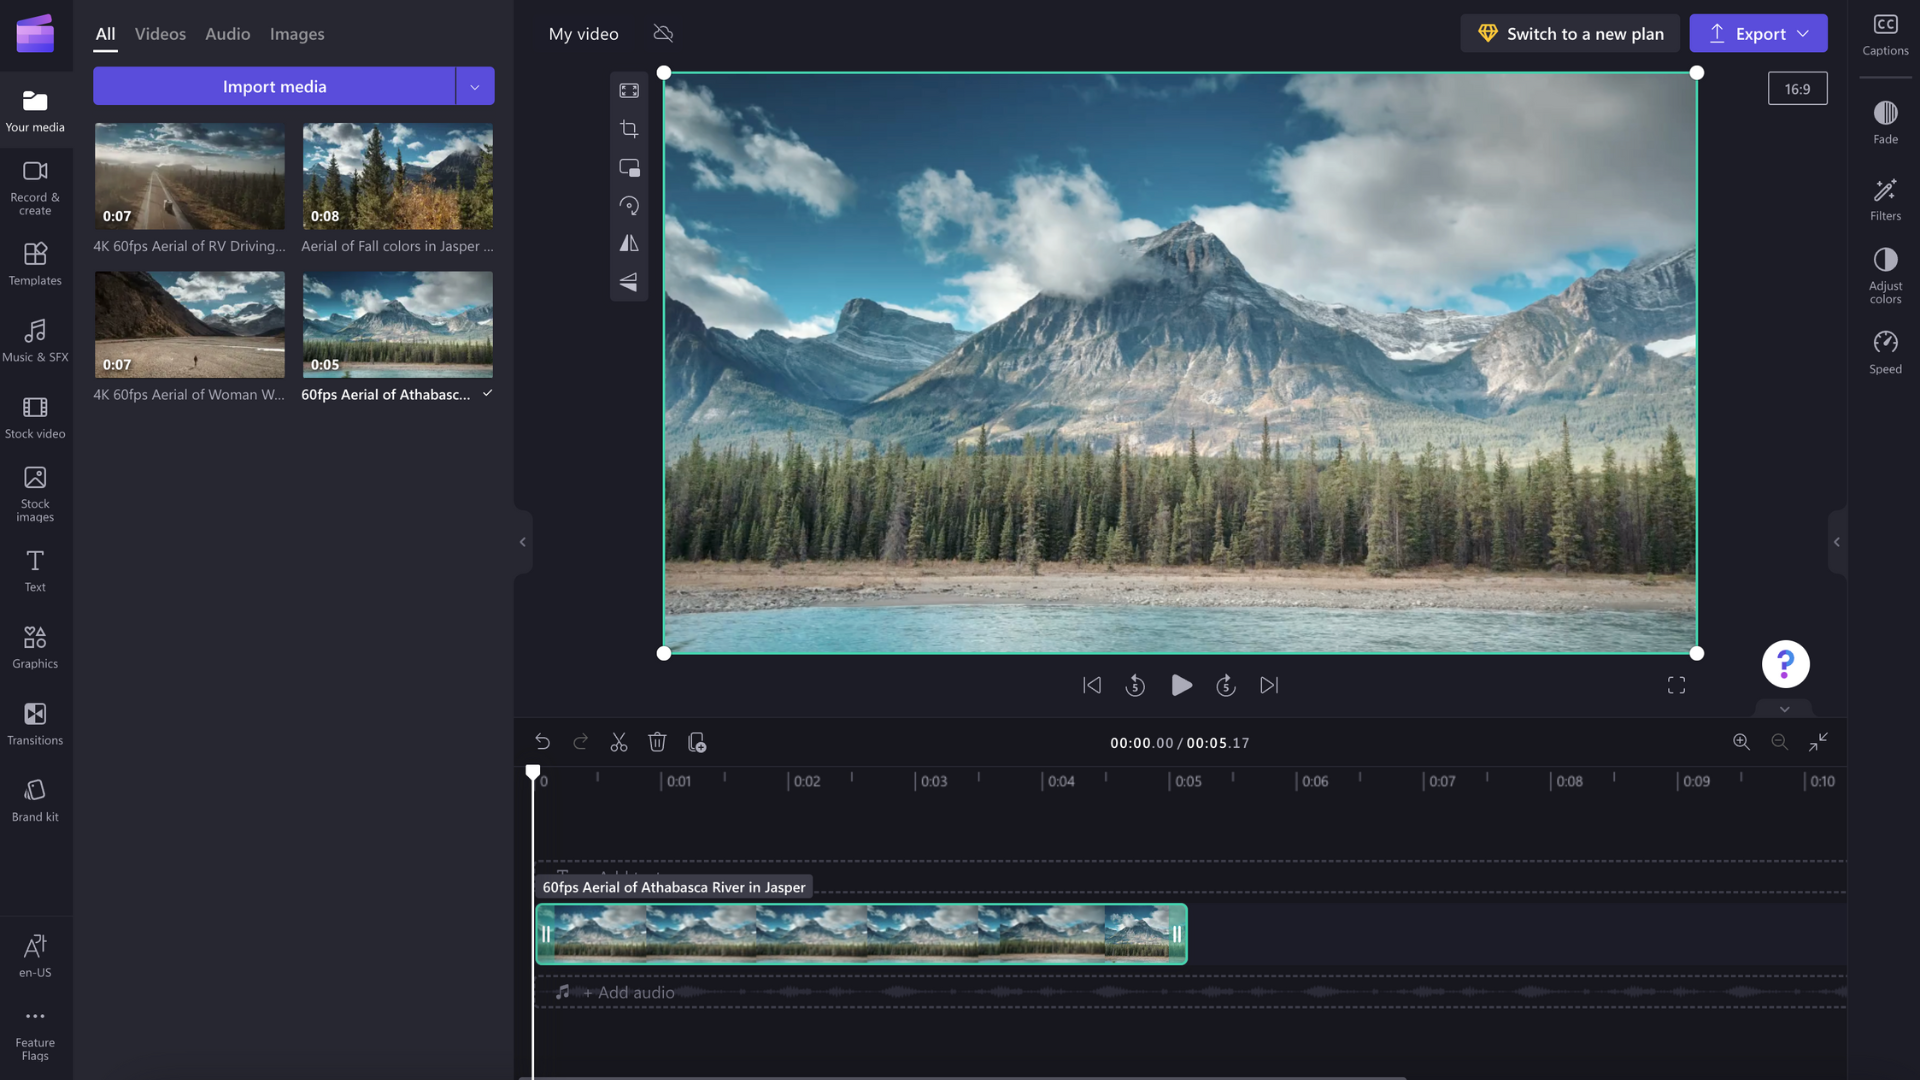
Task: Click Switch to a new plan
Action: pyautogui.click(x=1570, y=33)
